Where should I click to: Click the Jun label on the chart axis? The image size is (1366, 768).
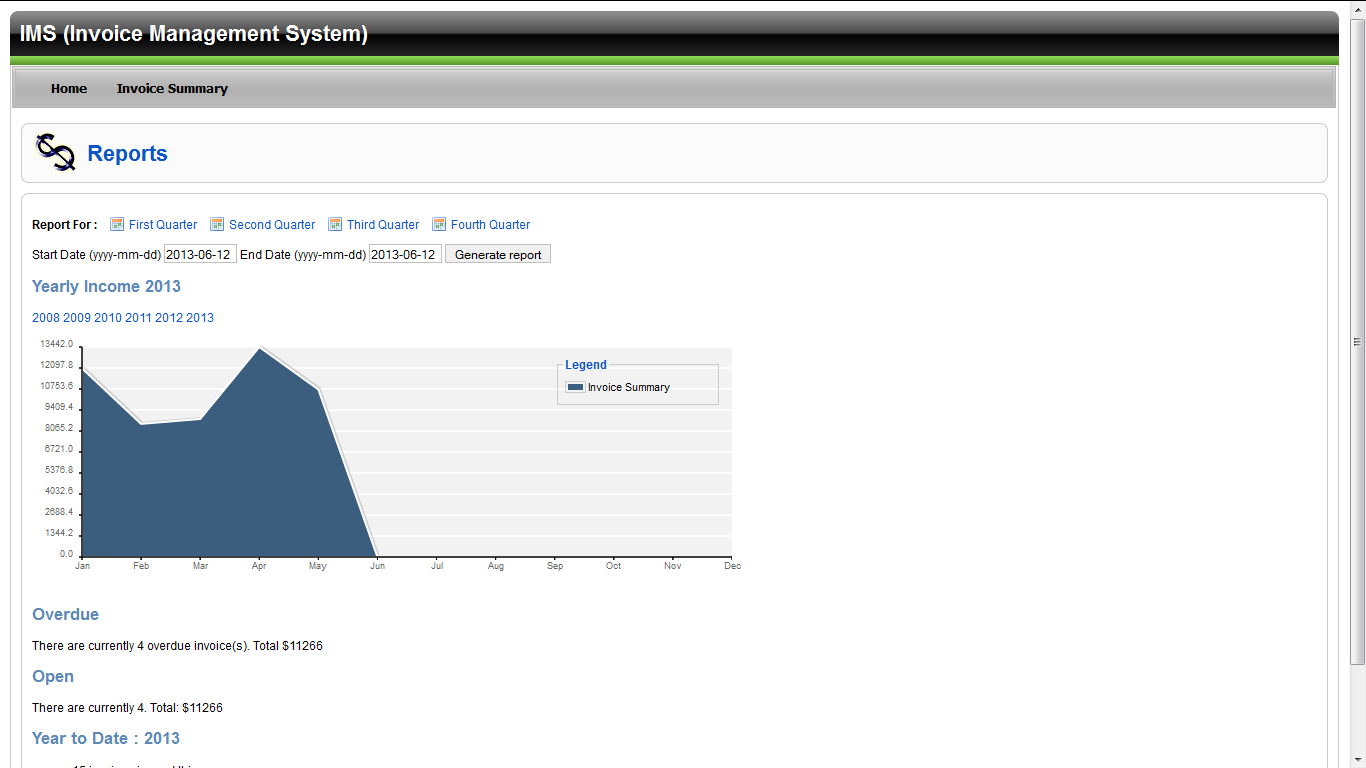(x=377, y=566)
